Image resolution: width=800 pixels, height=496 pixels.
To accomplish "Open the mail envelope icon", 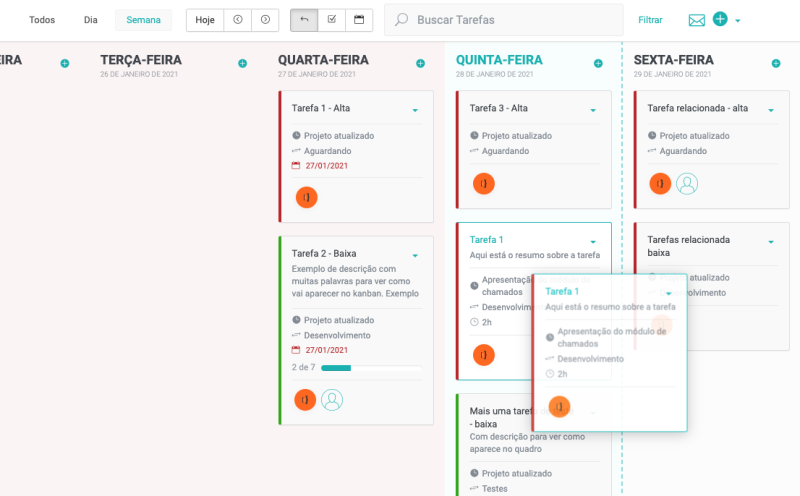I will [697, 20].
